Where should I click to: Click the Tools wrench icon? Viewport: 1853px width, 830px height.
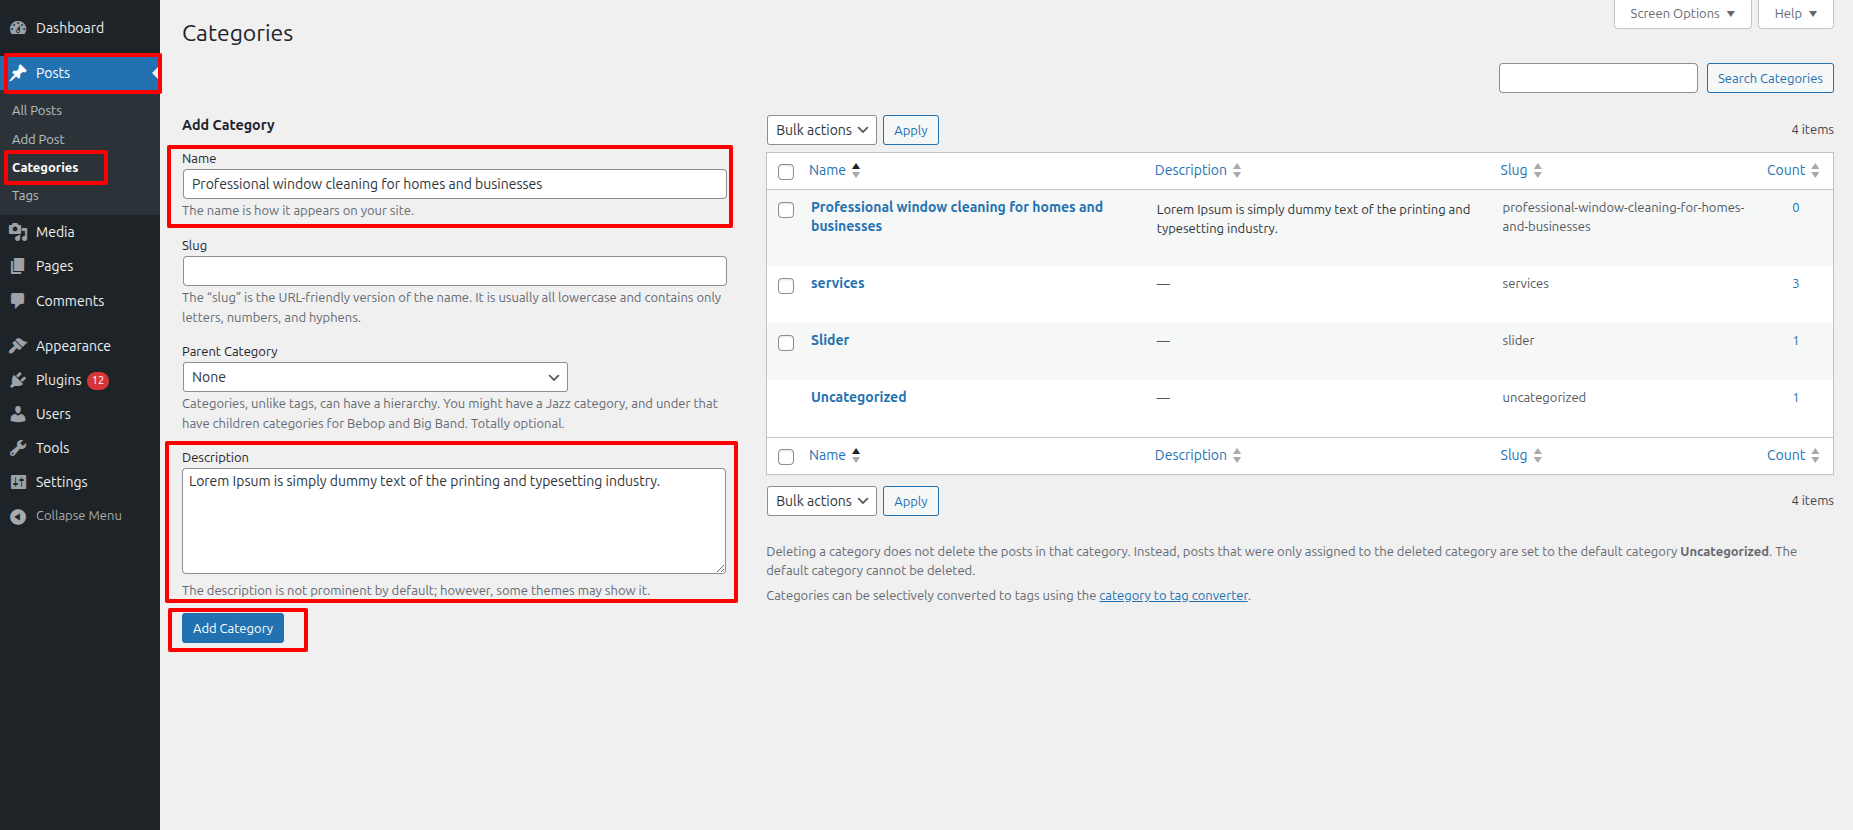[18, 448]
